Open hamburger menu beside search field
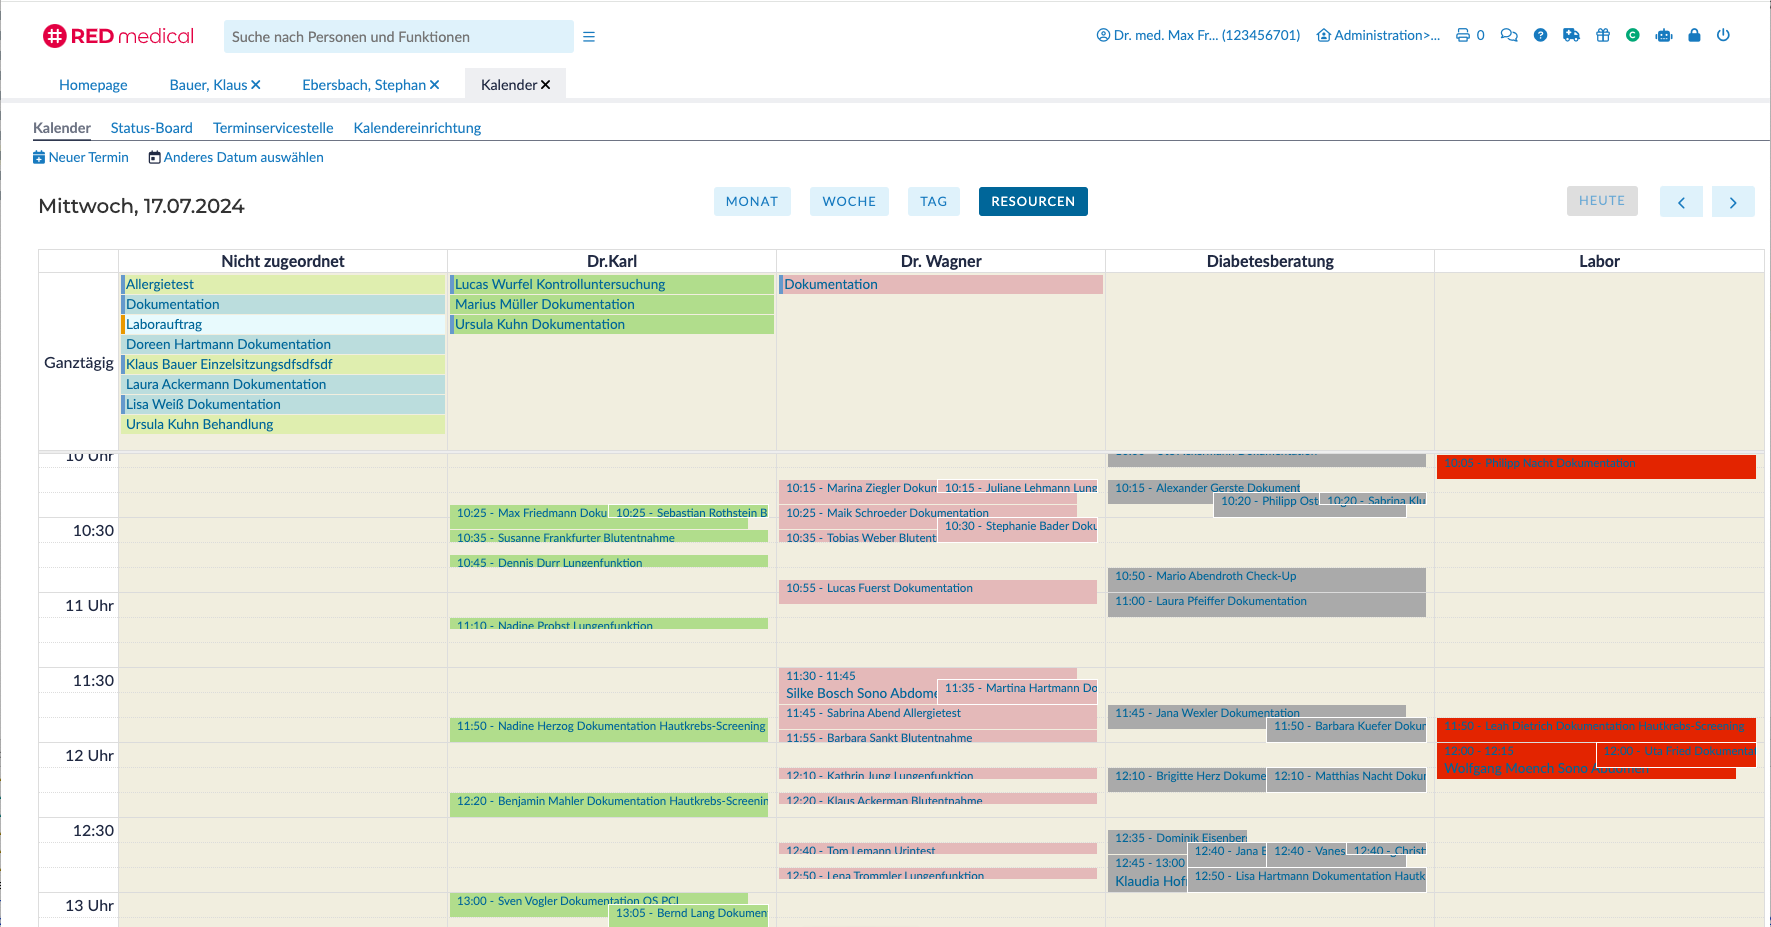 click(x=589, y=37)
